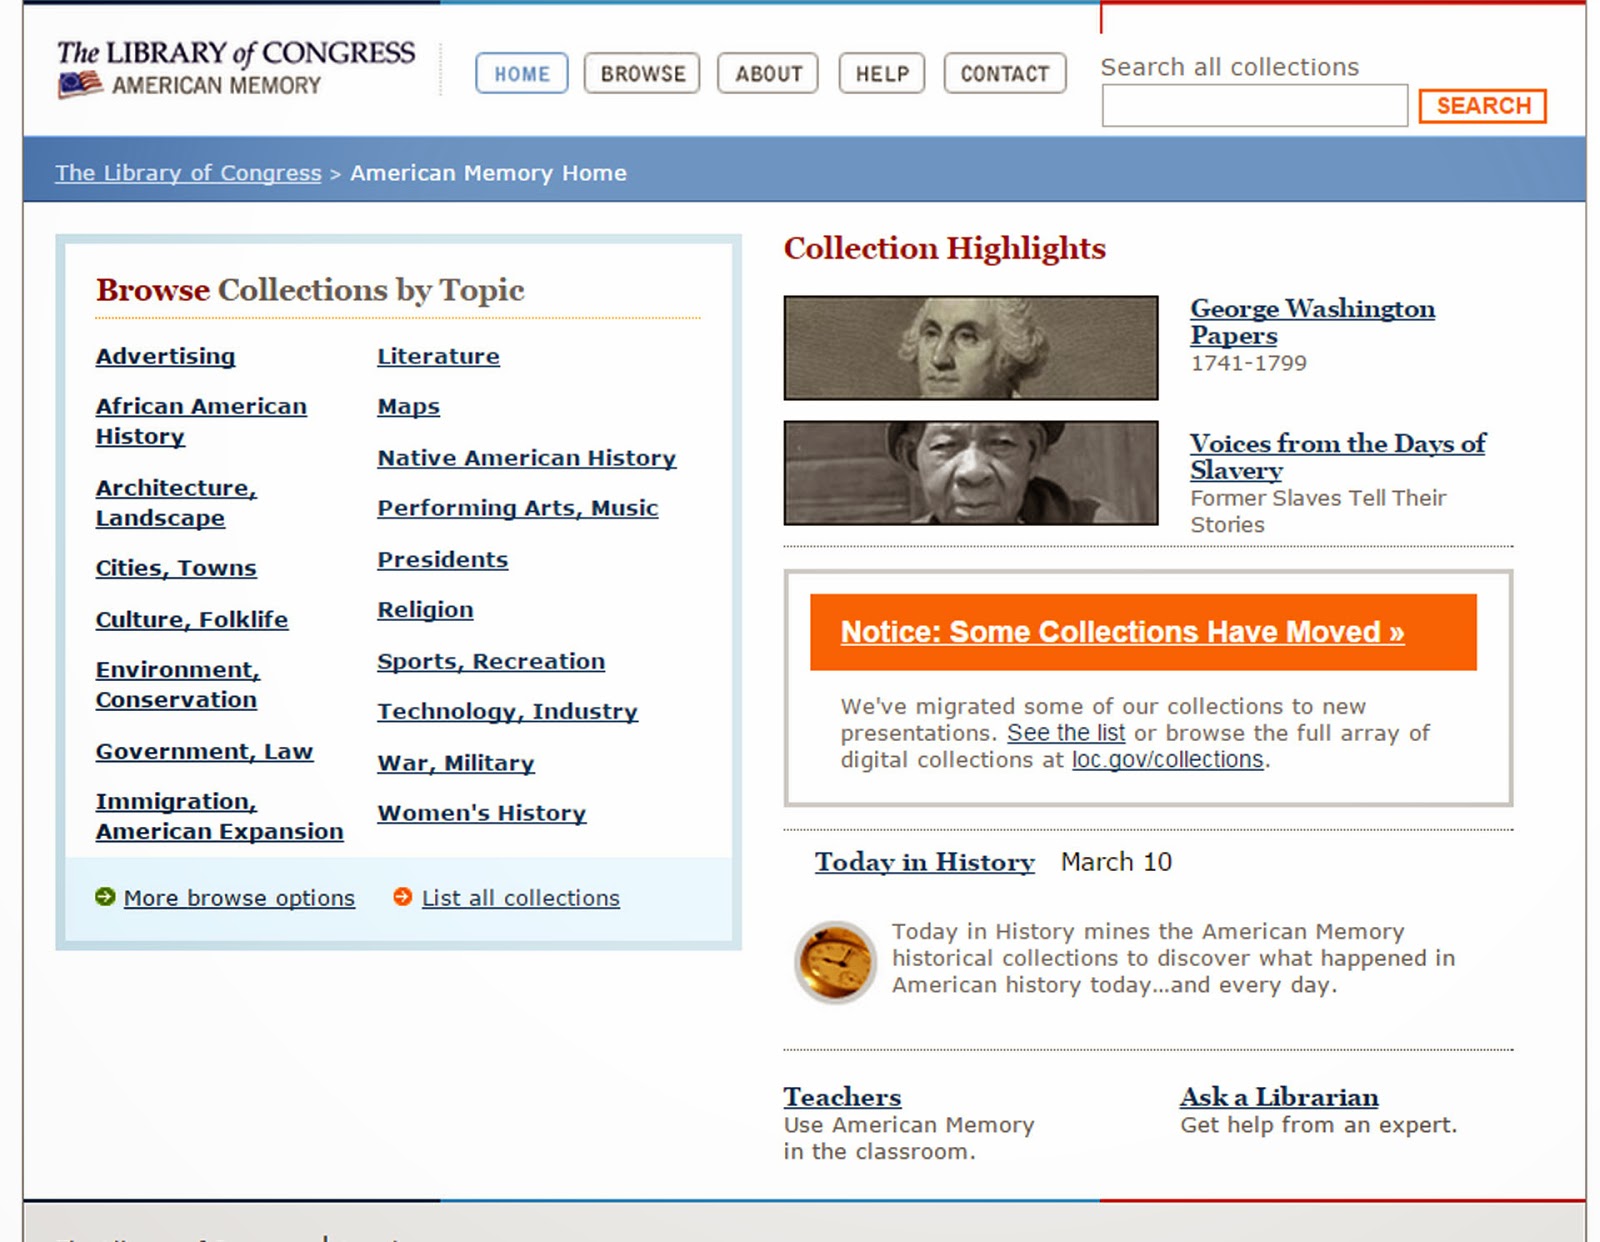Click the Collection Highlights heading
1600x1242 pixels.
(945, 248)
